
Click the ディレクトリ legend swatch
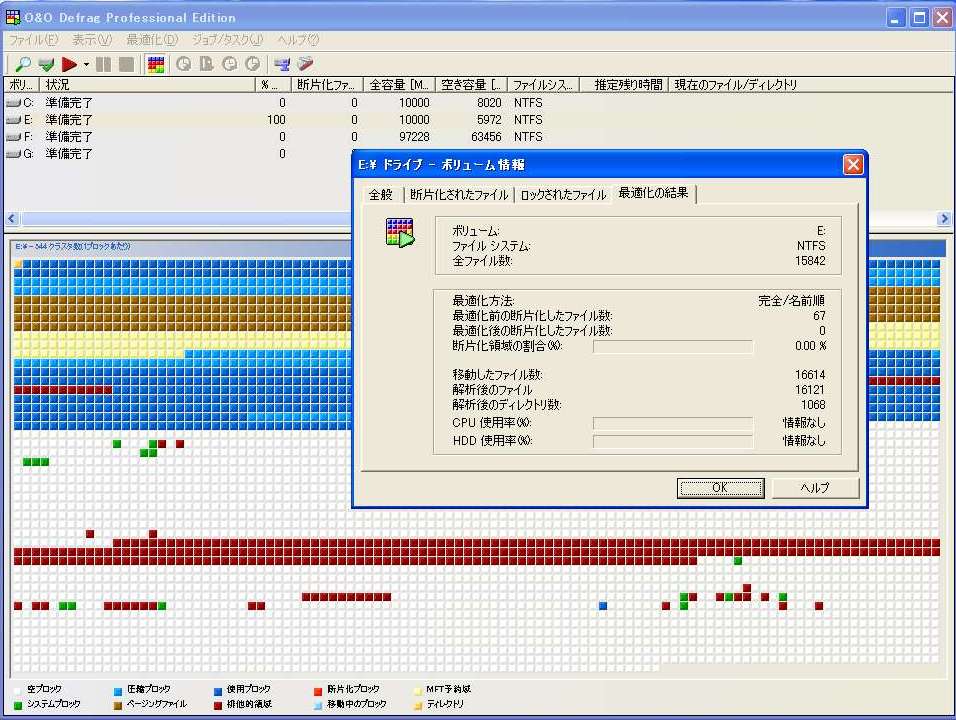pyautogui.click(x=418, y=705)
